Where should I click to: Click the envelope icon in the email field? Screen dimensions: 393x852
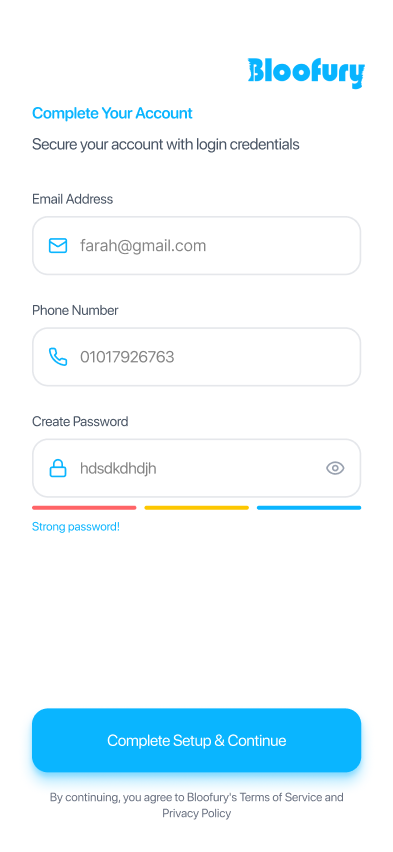coord(58,246)
